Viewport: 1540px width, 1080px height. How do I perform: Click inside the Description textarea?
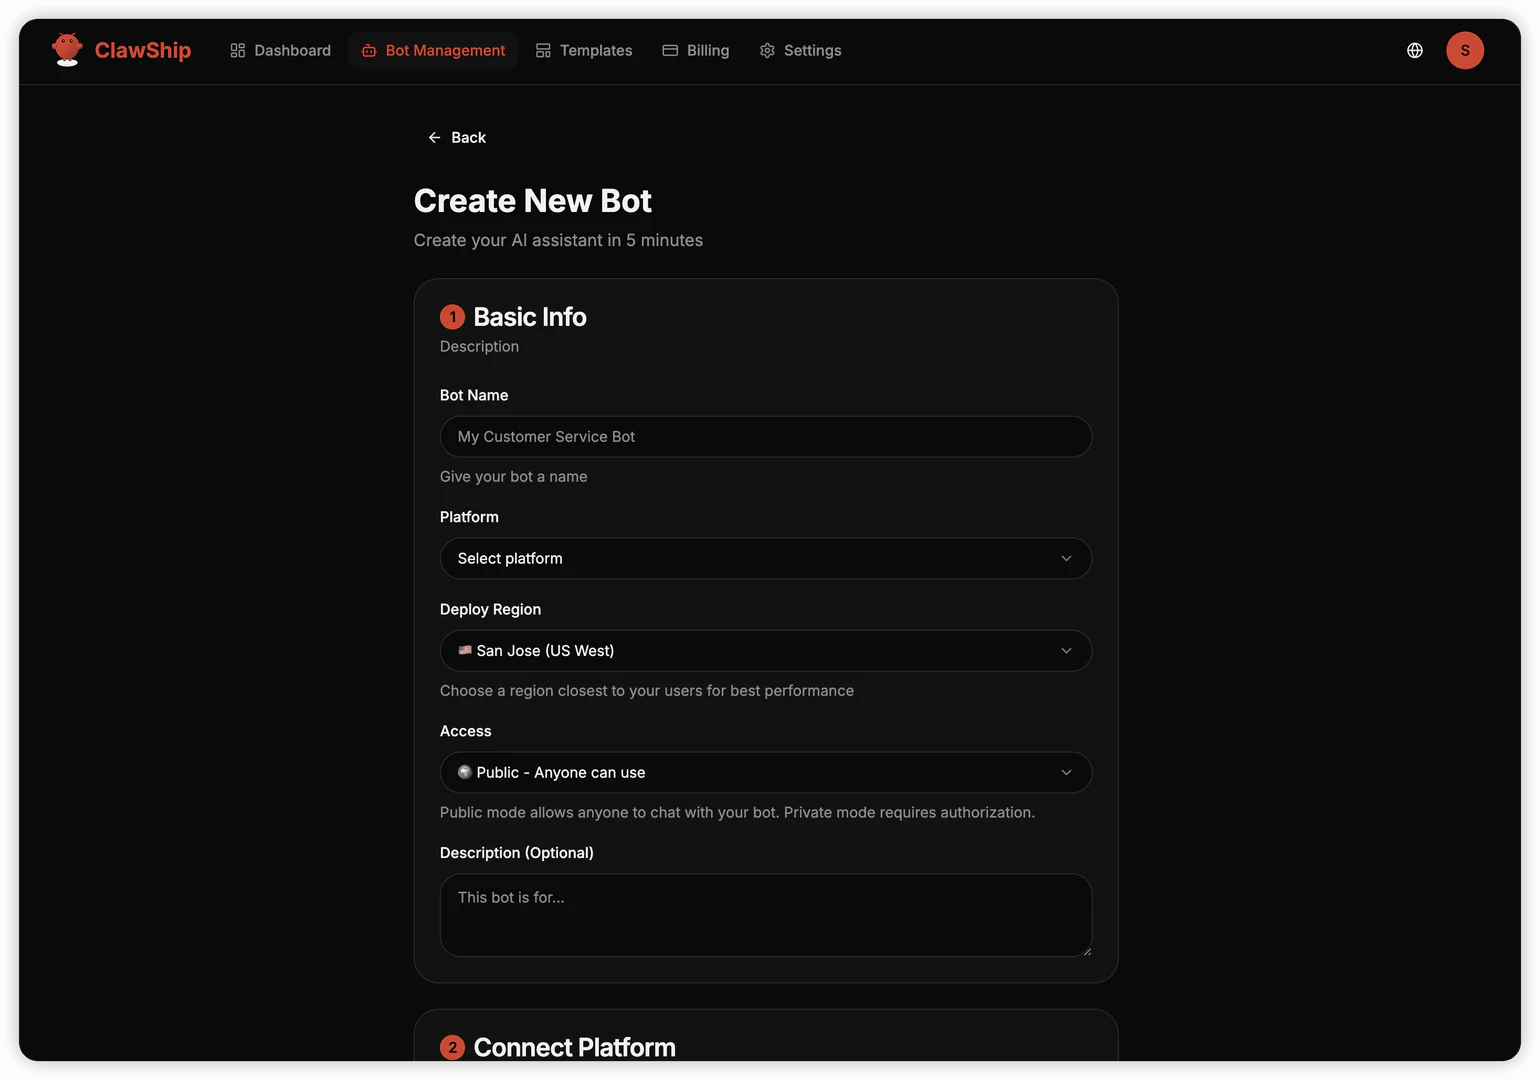(x=766, y=915)
